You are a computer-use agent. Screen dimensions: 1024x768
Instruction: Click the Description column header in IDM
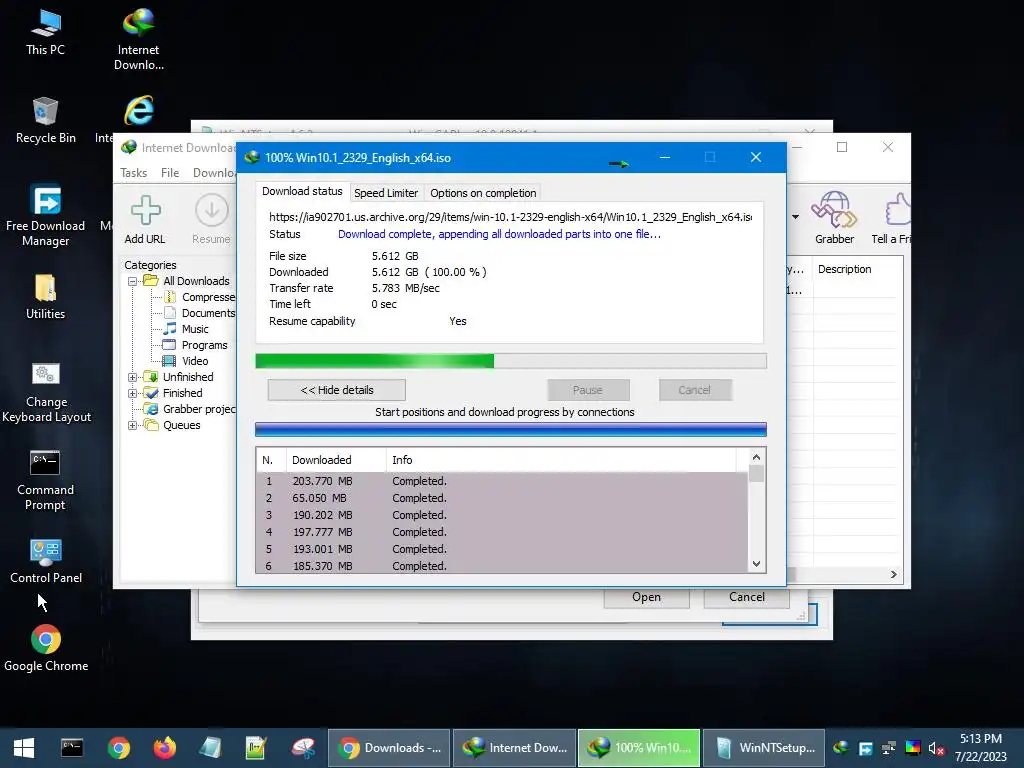857,269
